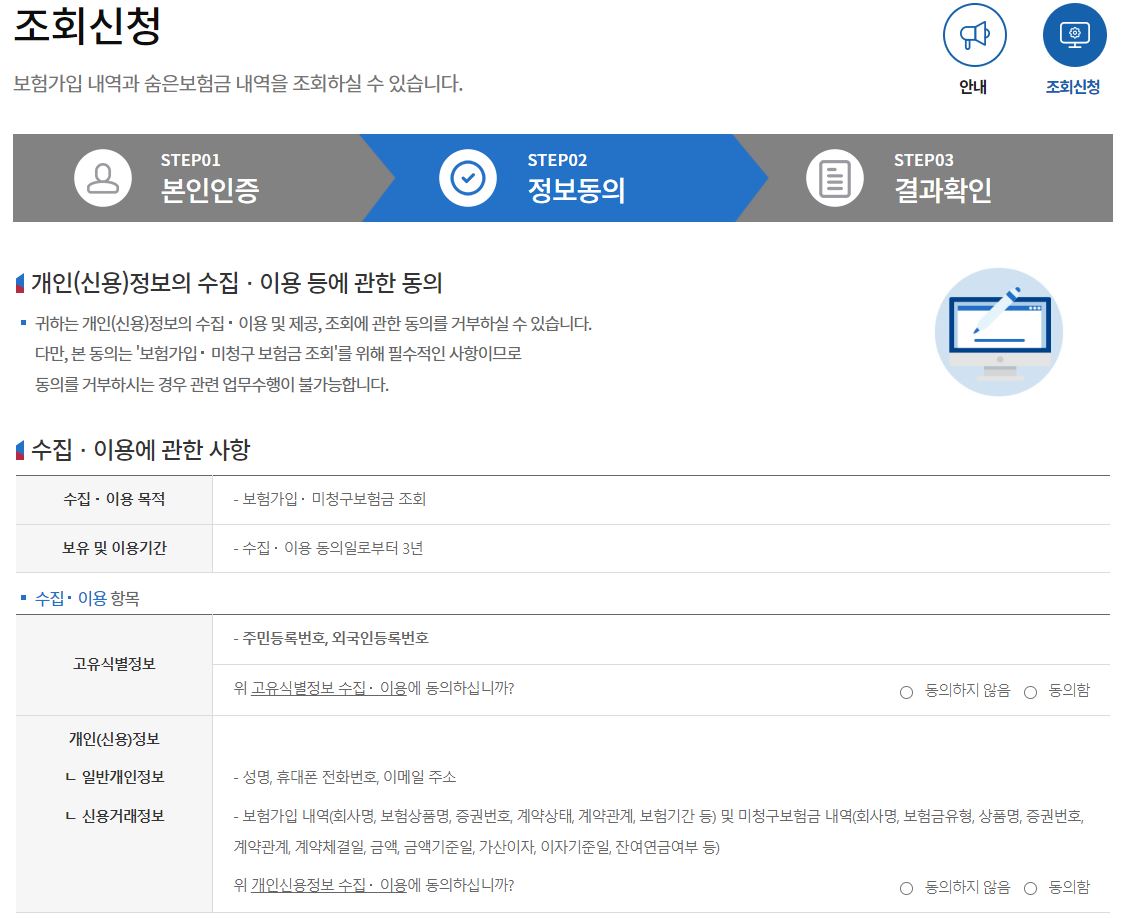Select 동의하지 않음 for 개인신용정보 consent
The image size is (1124, 918).
pyautogui.click(x=906, y=886)
